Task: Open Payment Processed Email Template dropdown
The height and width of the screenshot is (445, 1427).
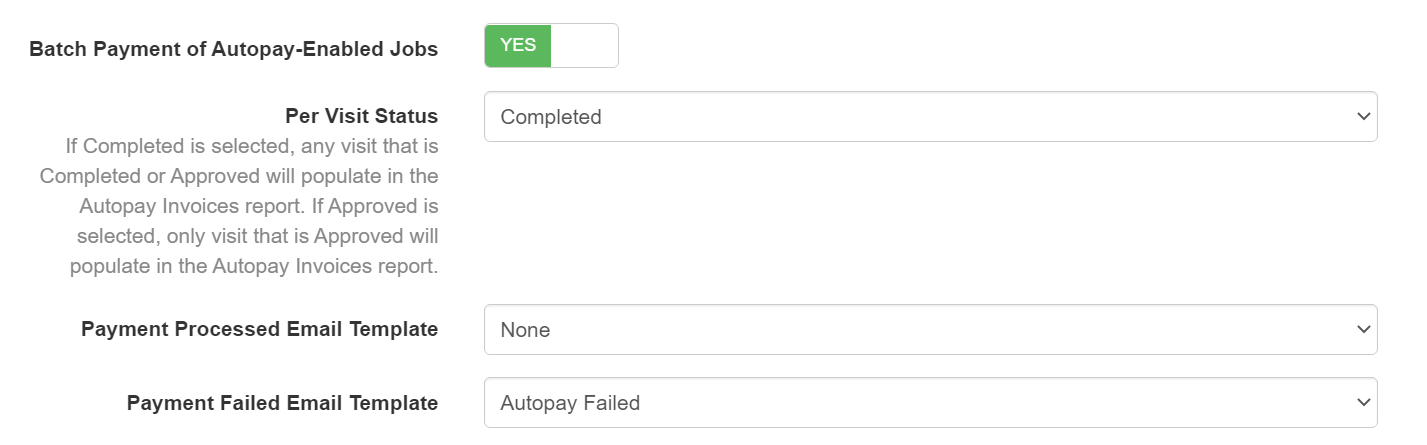Action: (930, 329)
